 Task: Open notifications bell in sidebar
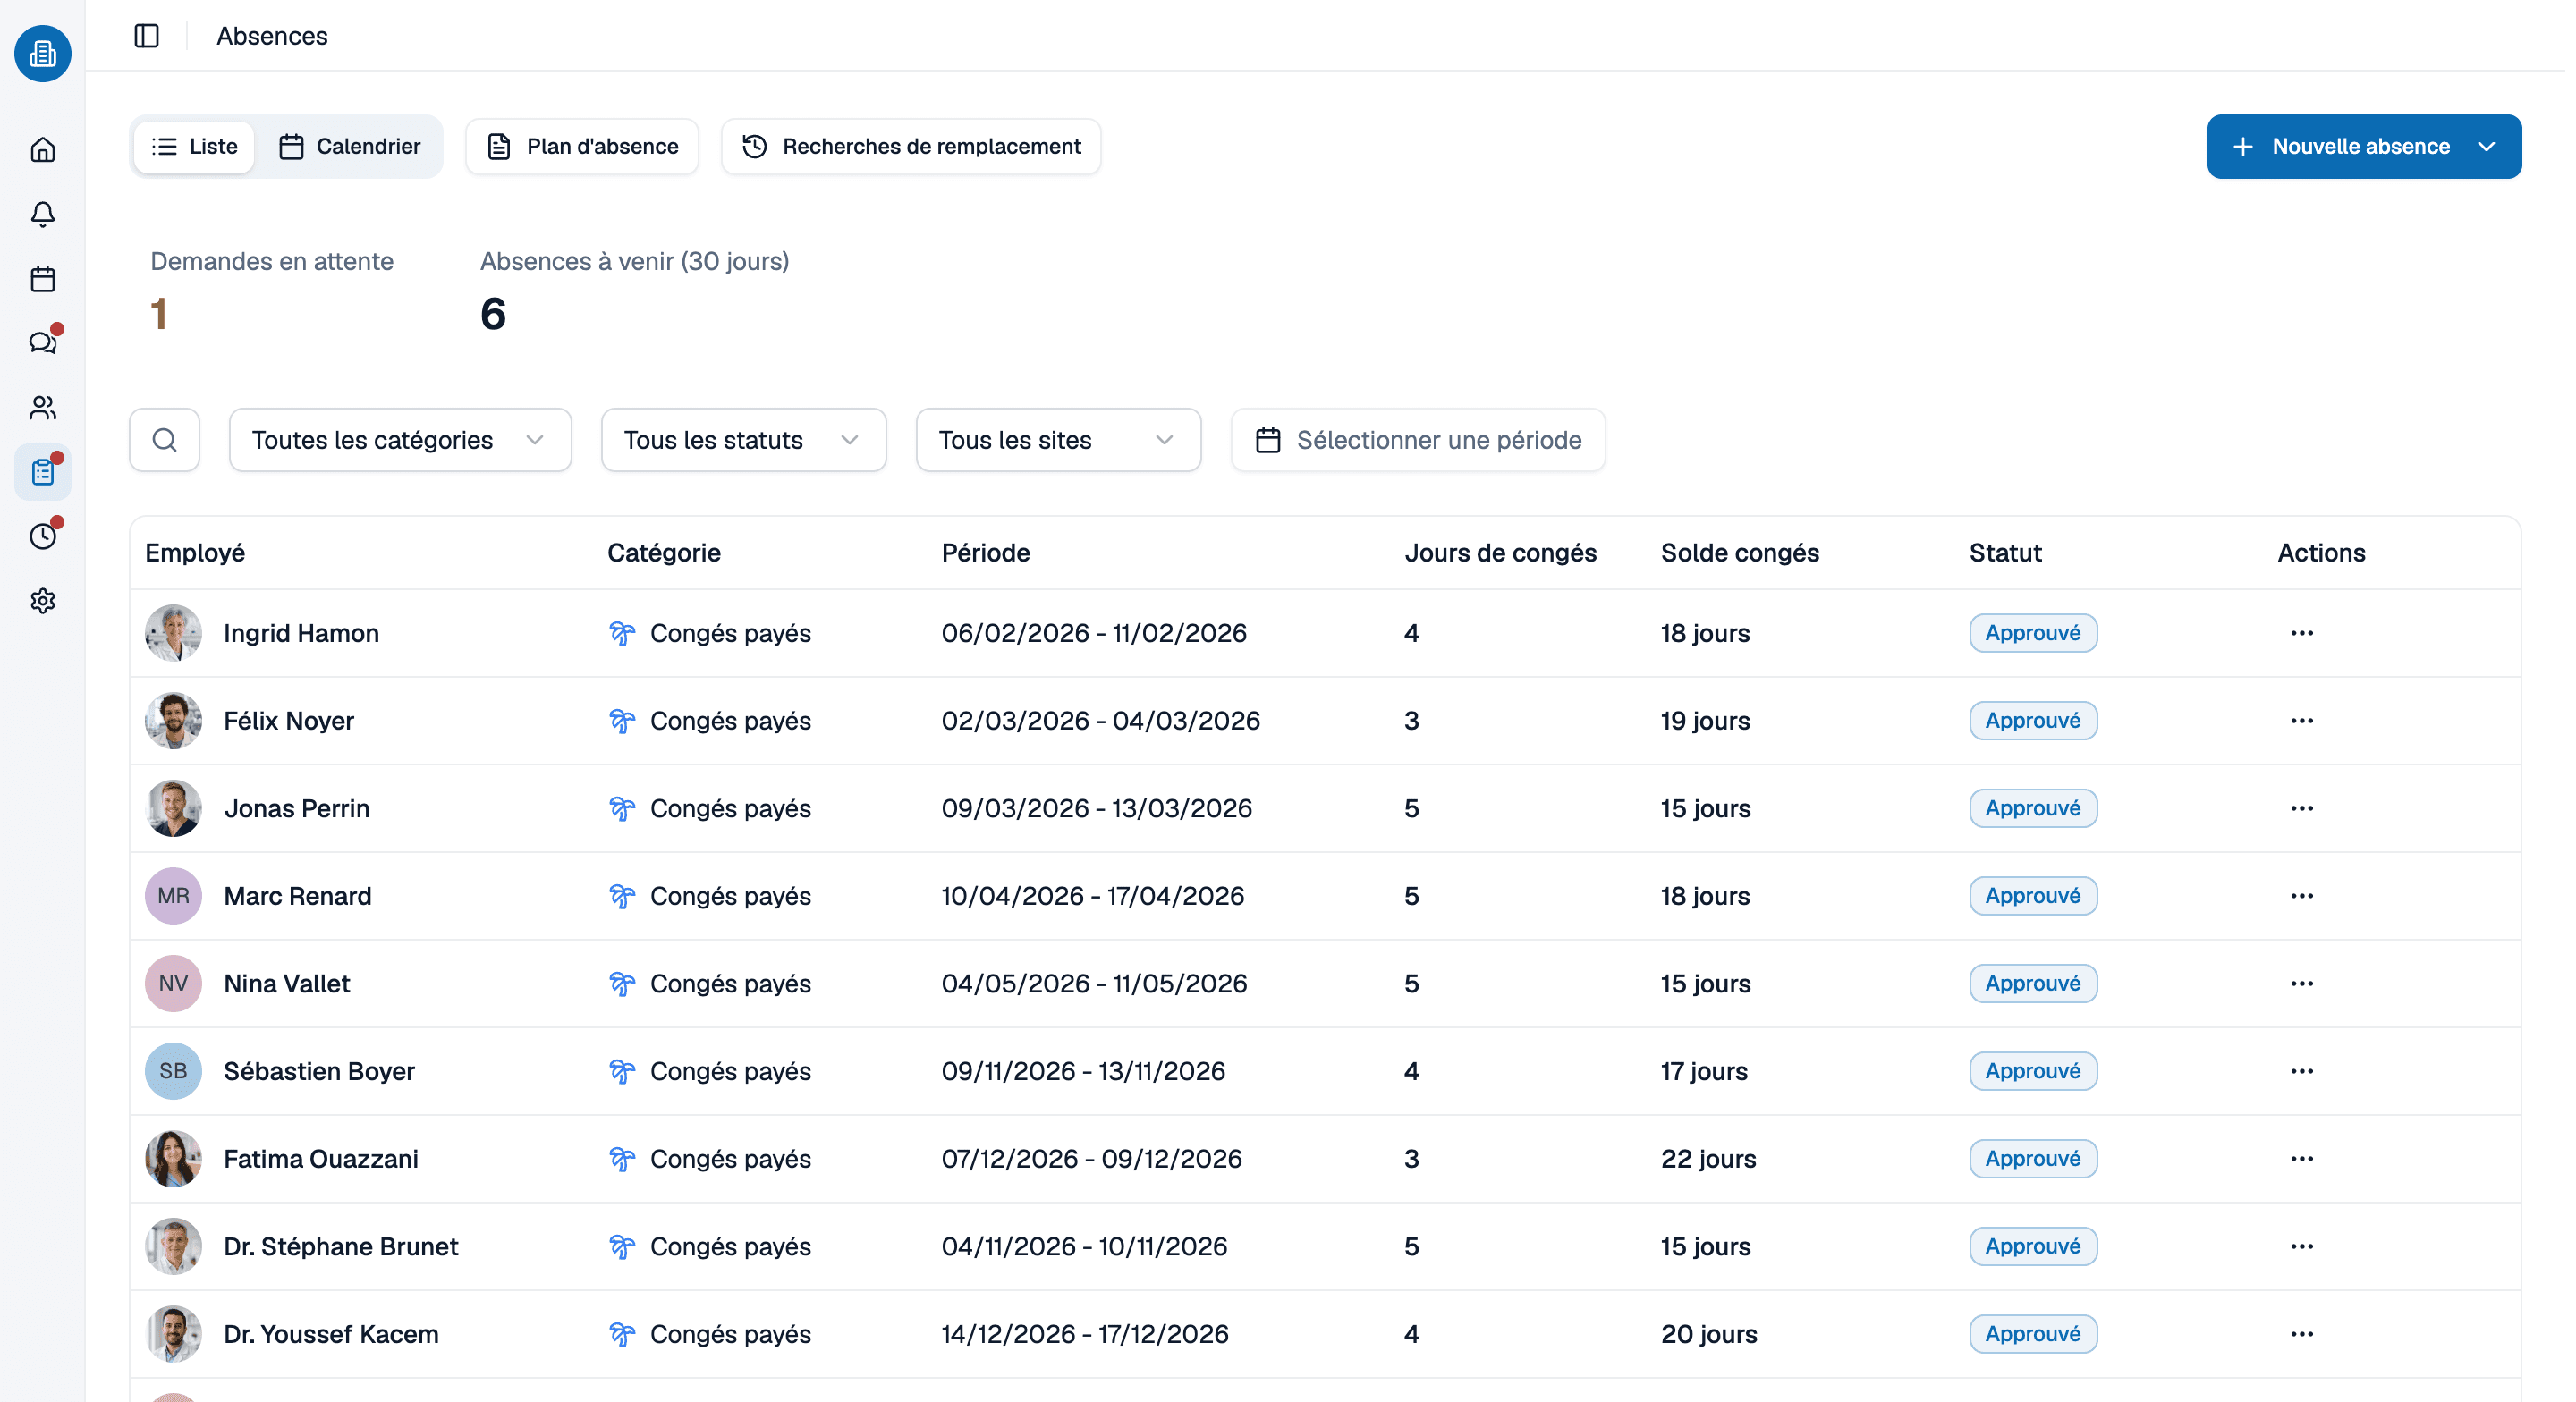click(x=42, y=214)
